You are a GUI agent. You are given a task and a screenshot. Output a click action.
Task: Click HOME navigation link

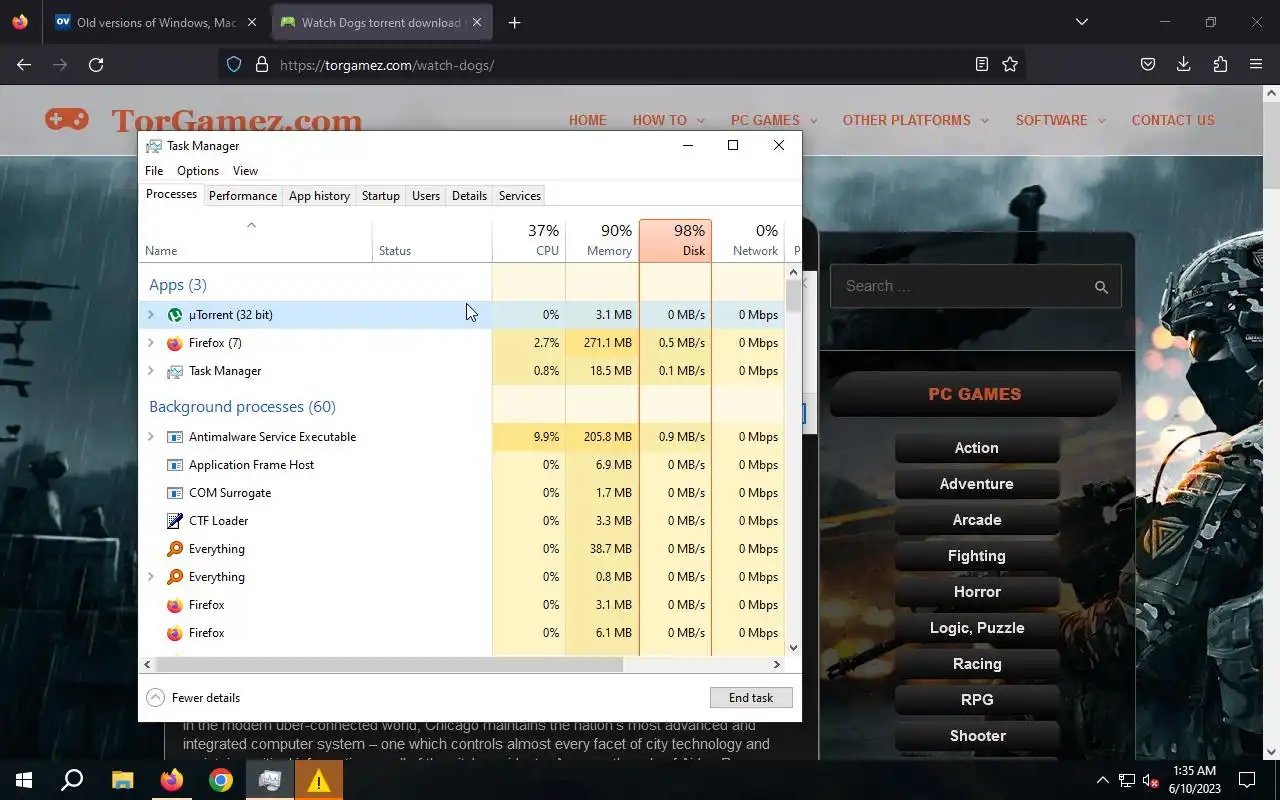(x=588, y=120)
